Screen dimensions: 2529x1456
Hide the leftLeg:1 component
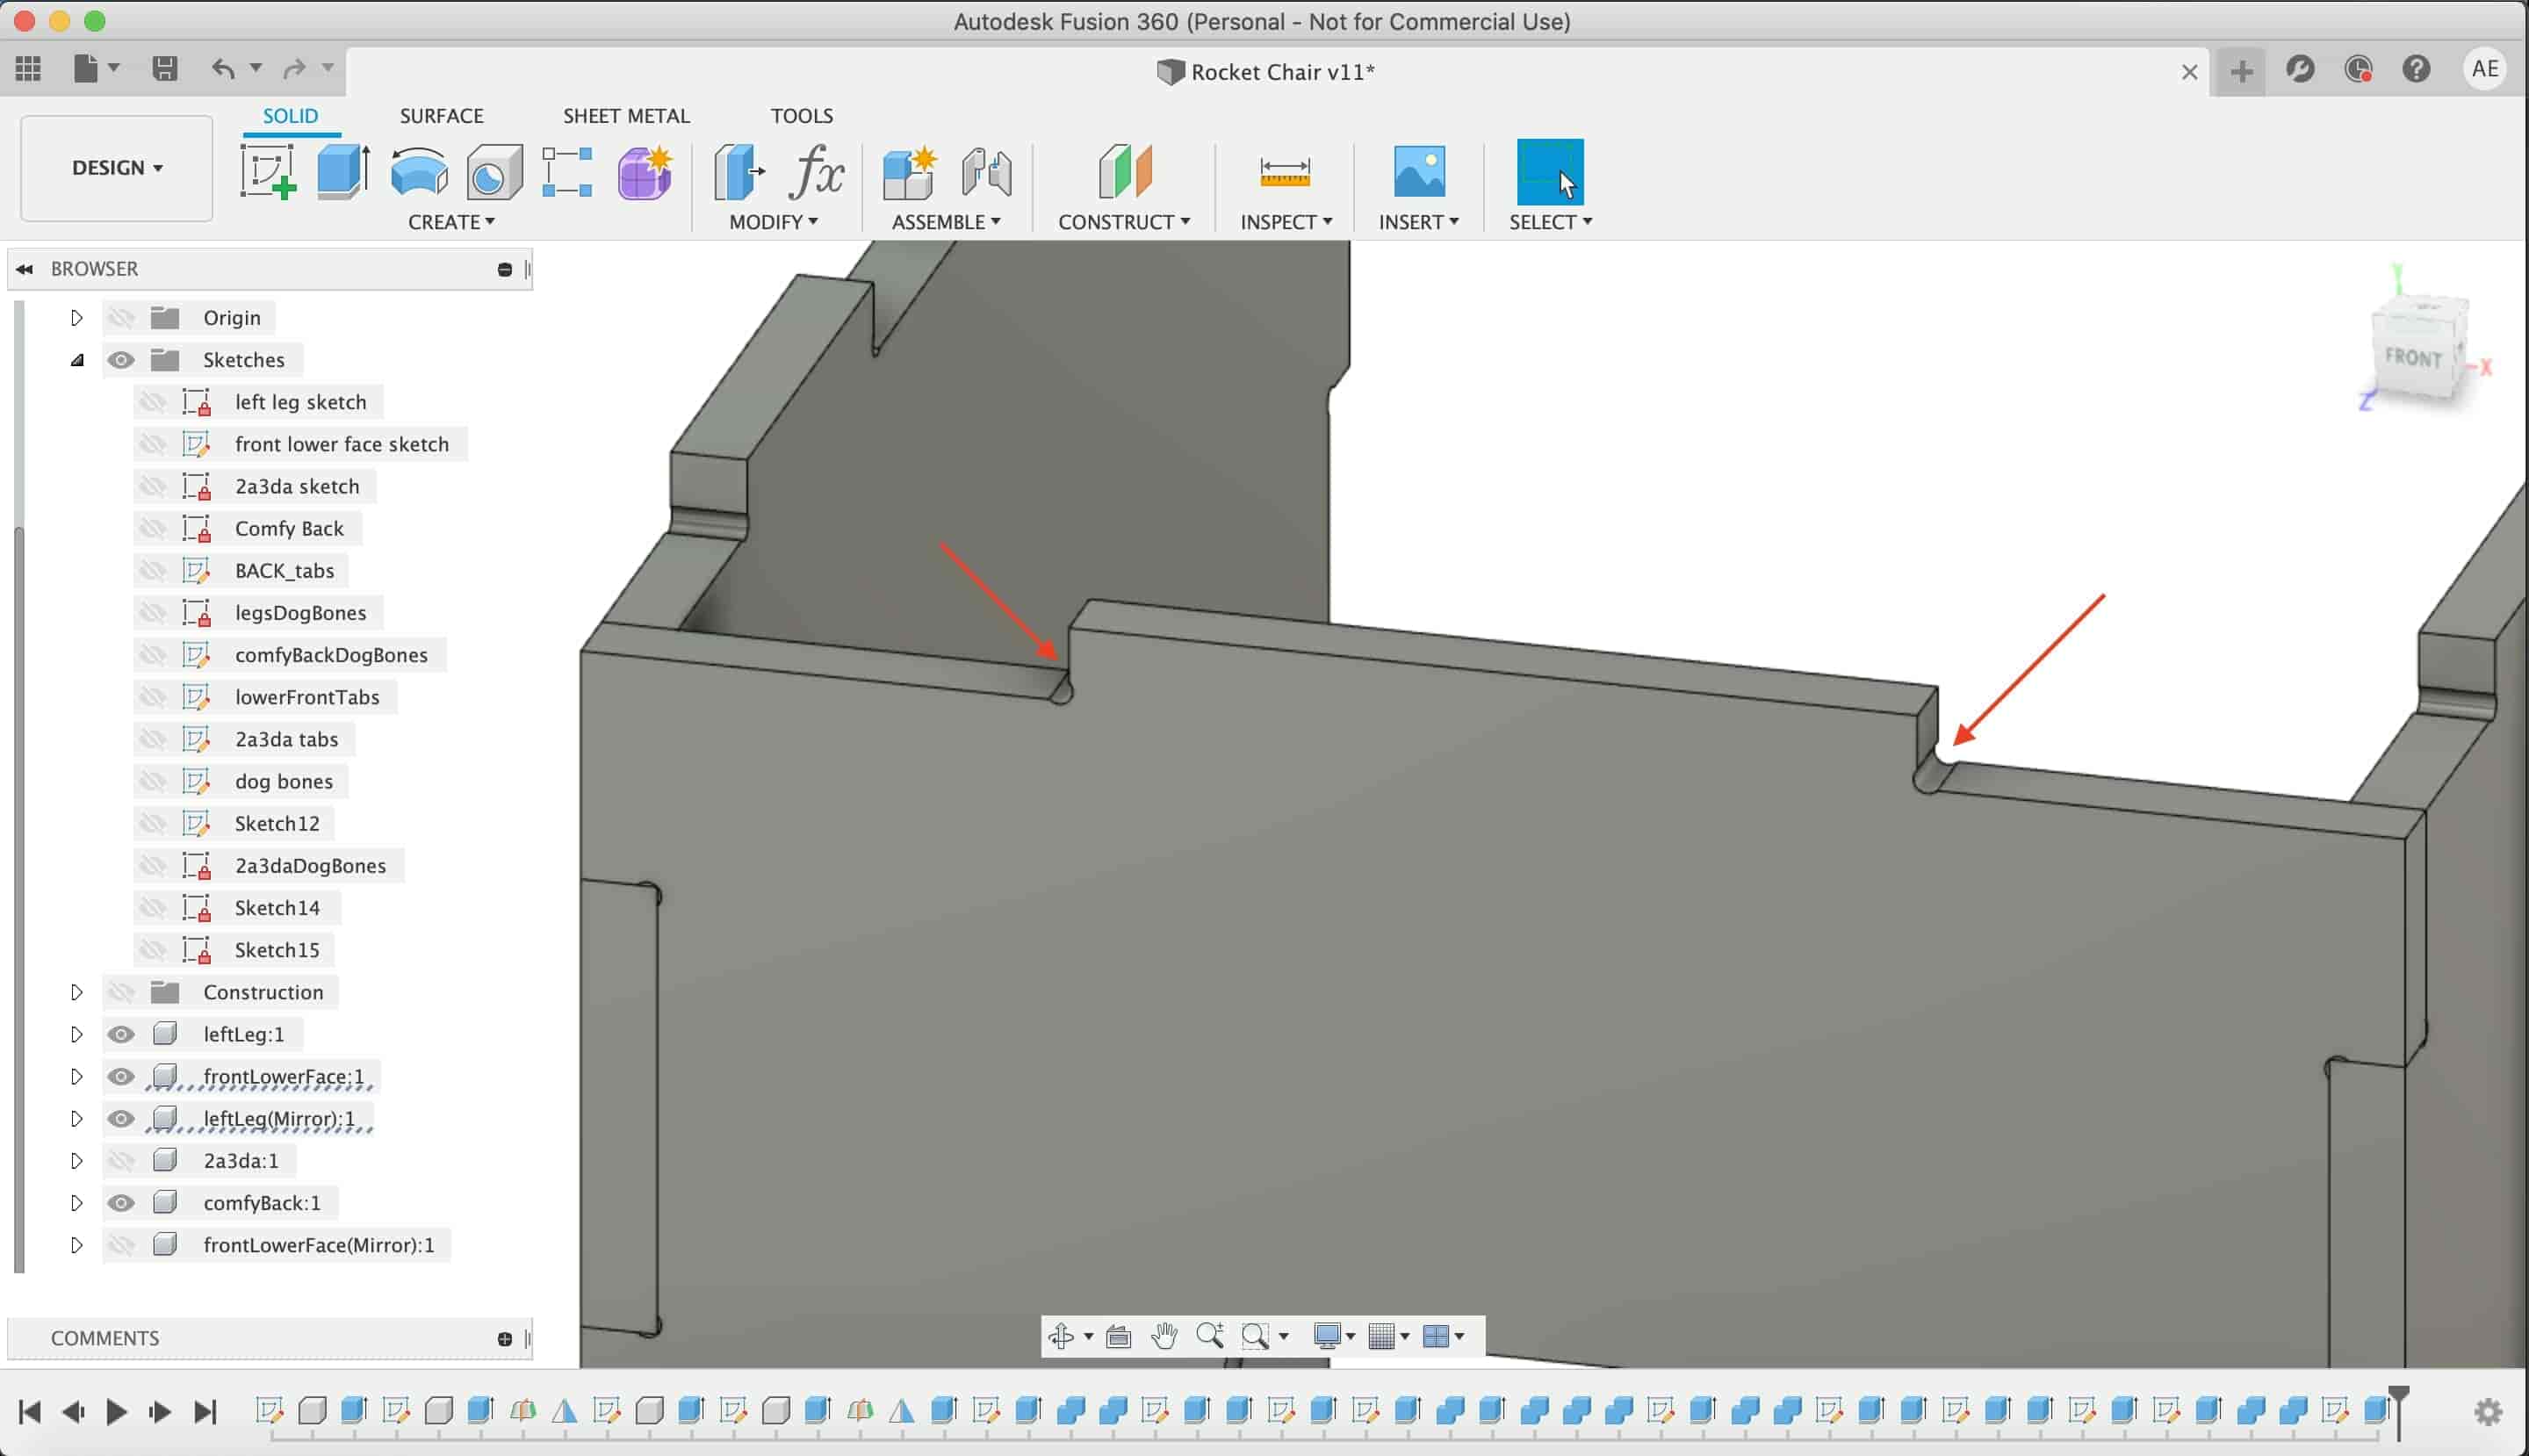[121, 1034]
